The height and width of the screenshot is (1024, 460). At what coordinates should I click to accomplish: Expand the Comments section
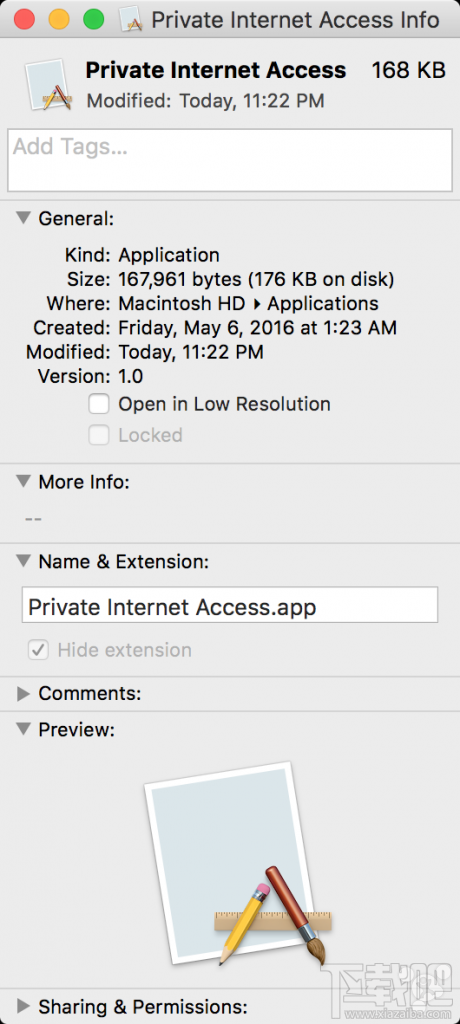24,694
